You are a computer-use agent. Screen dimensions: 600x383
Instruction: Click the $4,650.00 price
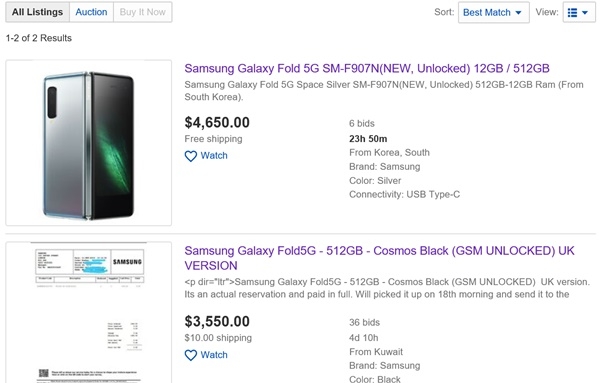coord(217,122)
